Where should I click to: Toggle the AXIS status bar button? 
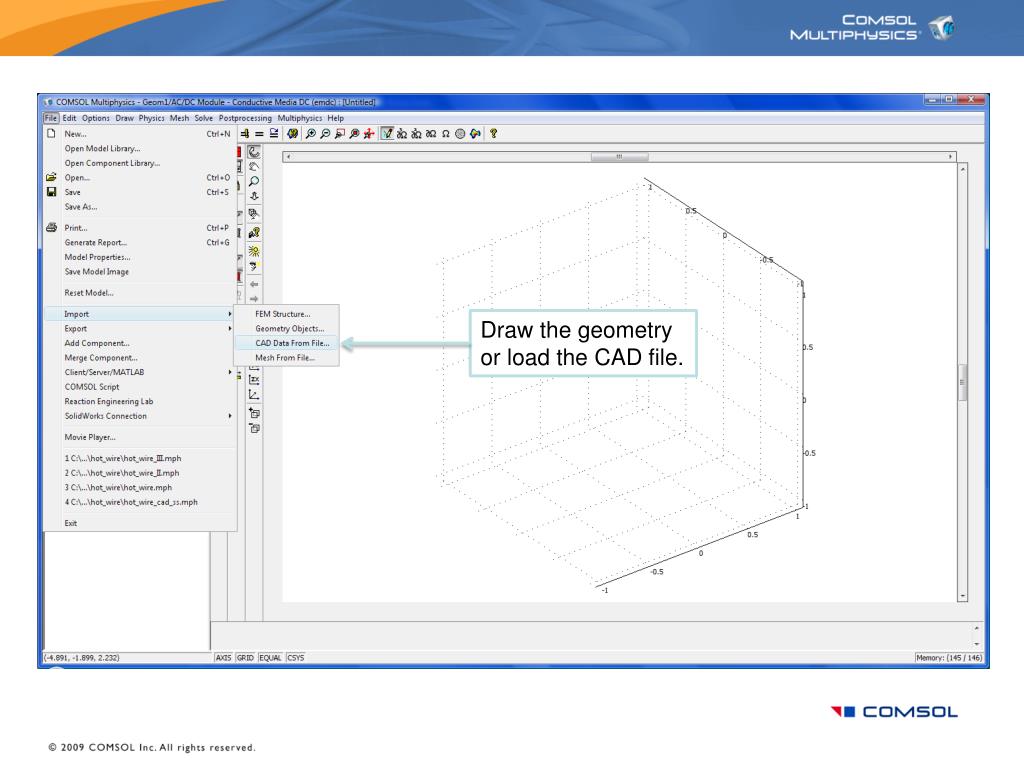[223, 658]
